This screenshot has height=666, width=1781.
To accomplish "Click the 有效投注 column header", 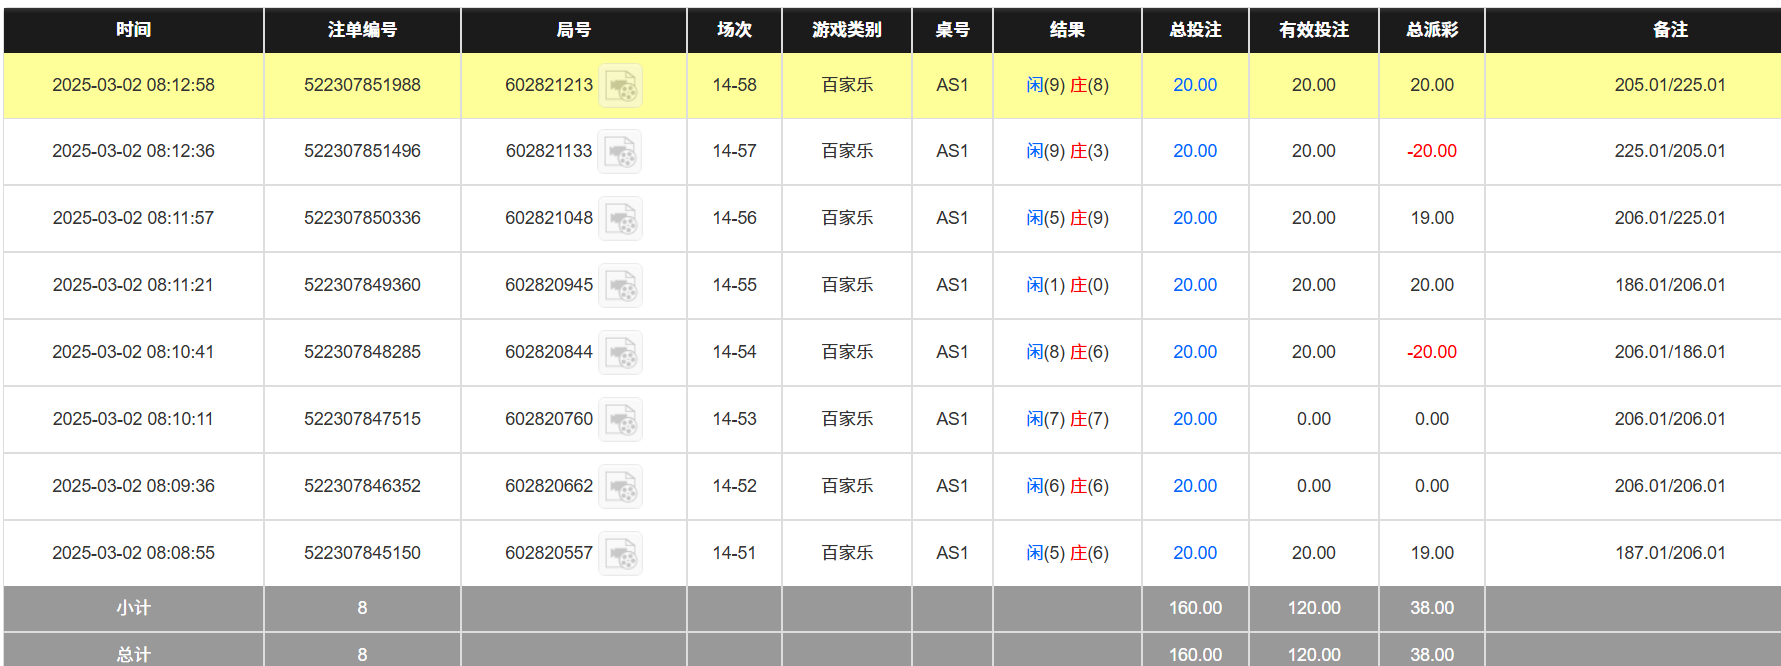I will point(1313,30).
